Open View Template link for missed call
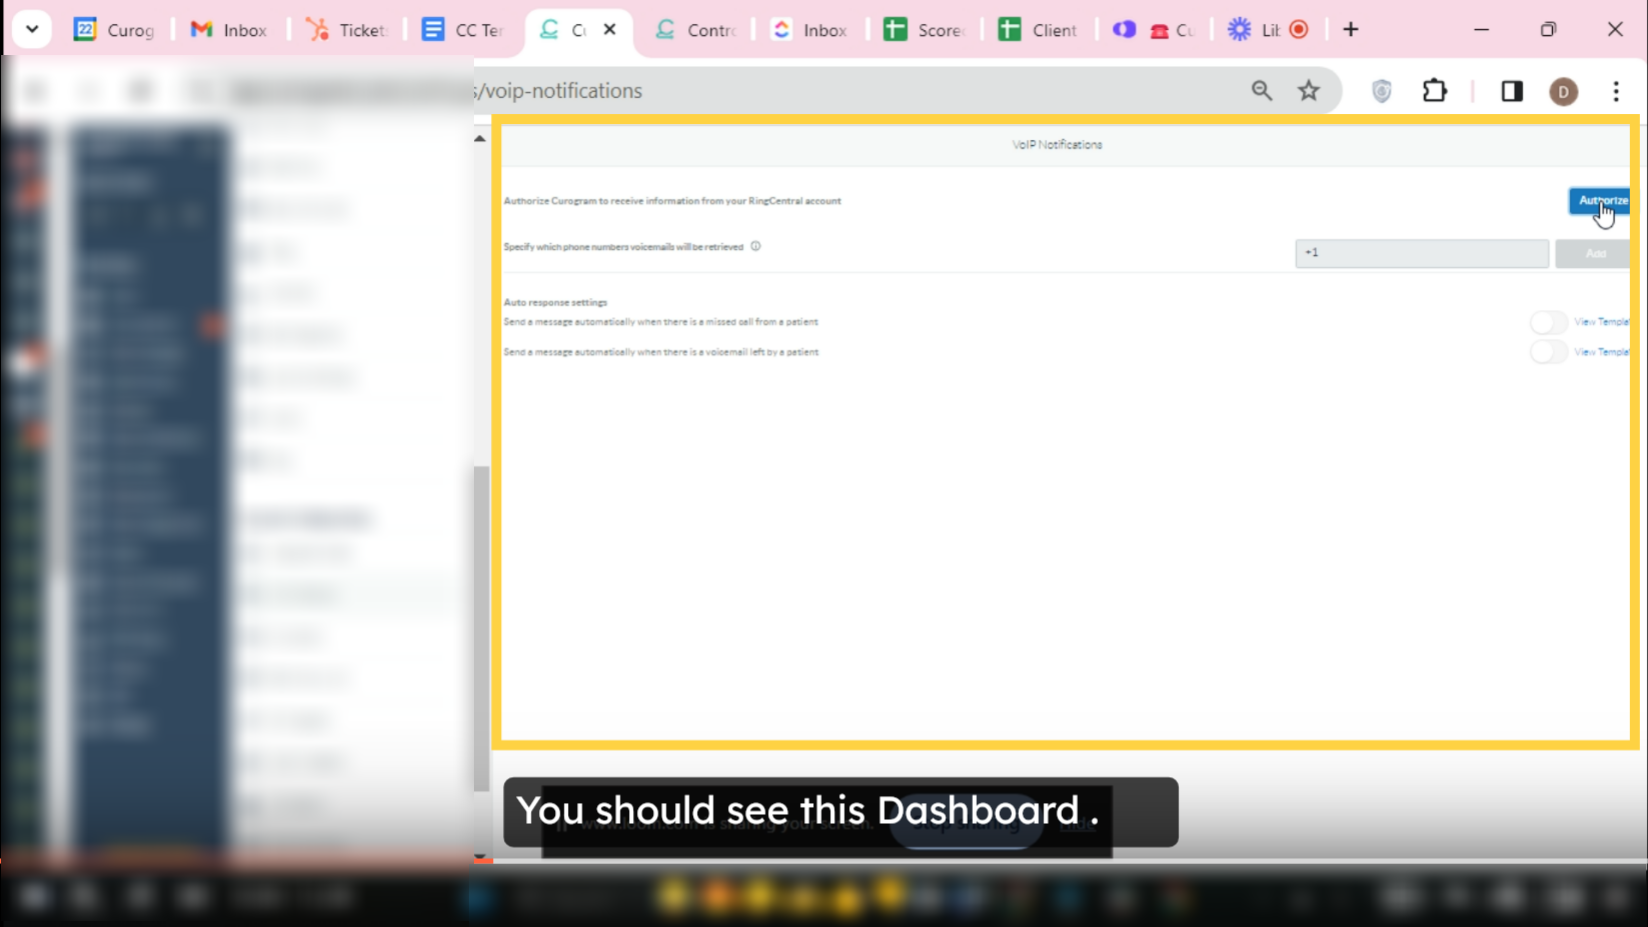 tap(1602, 322)
